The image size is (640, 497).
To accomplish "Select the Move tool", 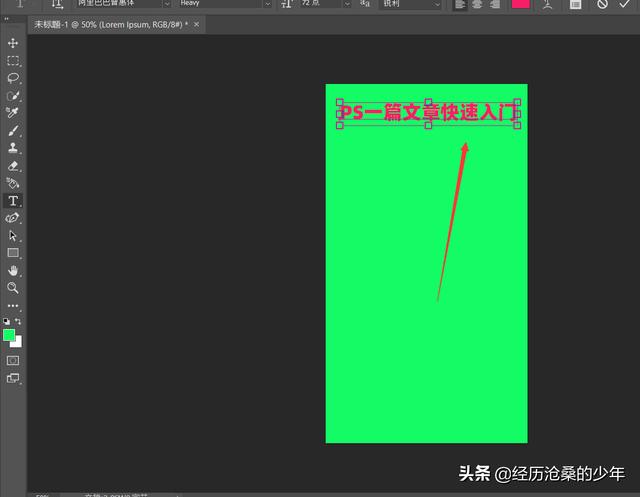I will click(13, 43).
